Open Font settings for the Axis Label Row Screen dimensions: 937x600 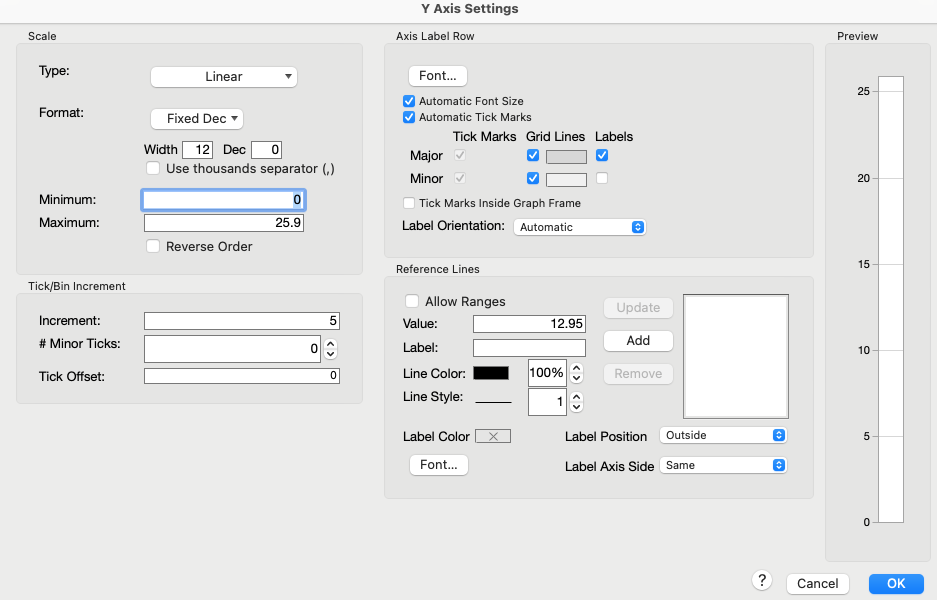(438, 75)
